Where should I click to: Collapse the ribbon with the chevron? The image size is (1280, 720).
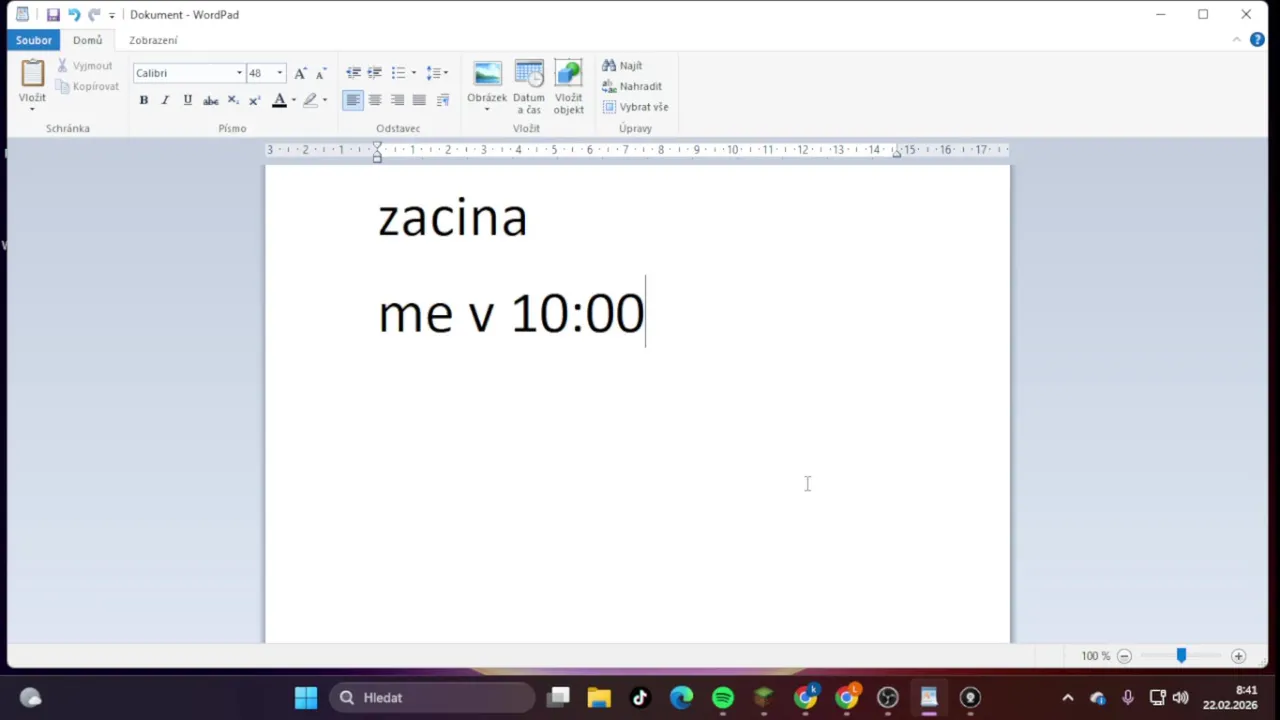click(1237, 40)
